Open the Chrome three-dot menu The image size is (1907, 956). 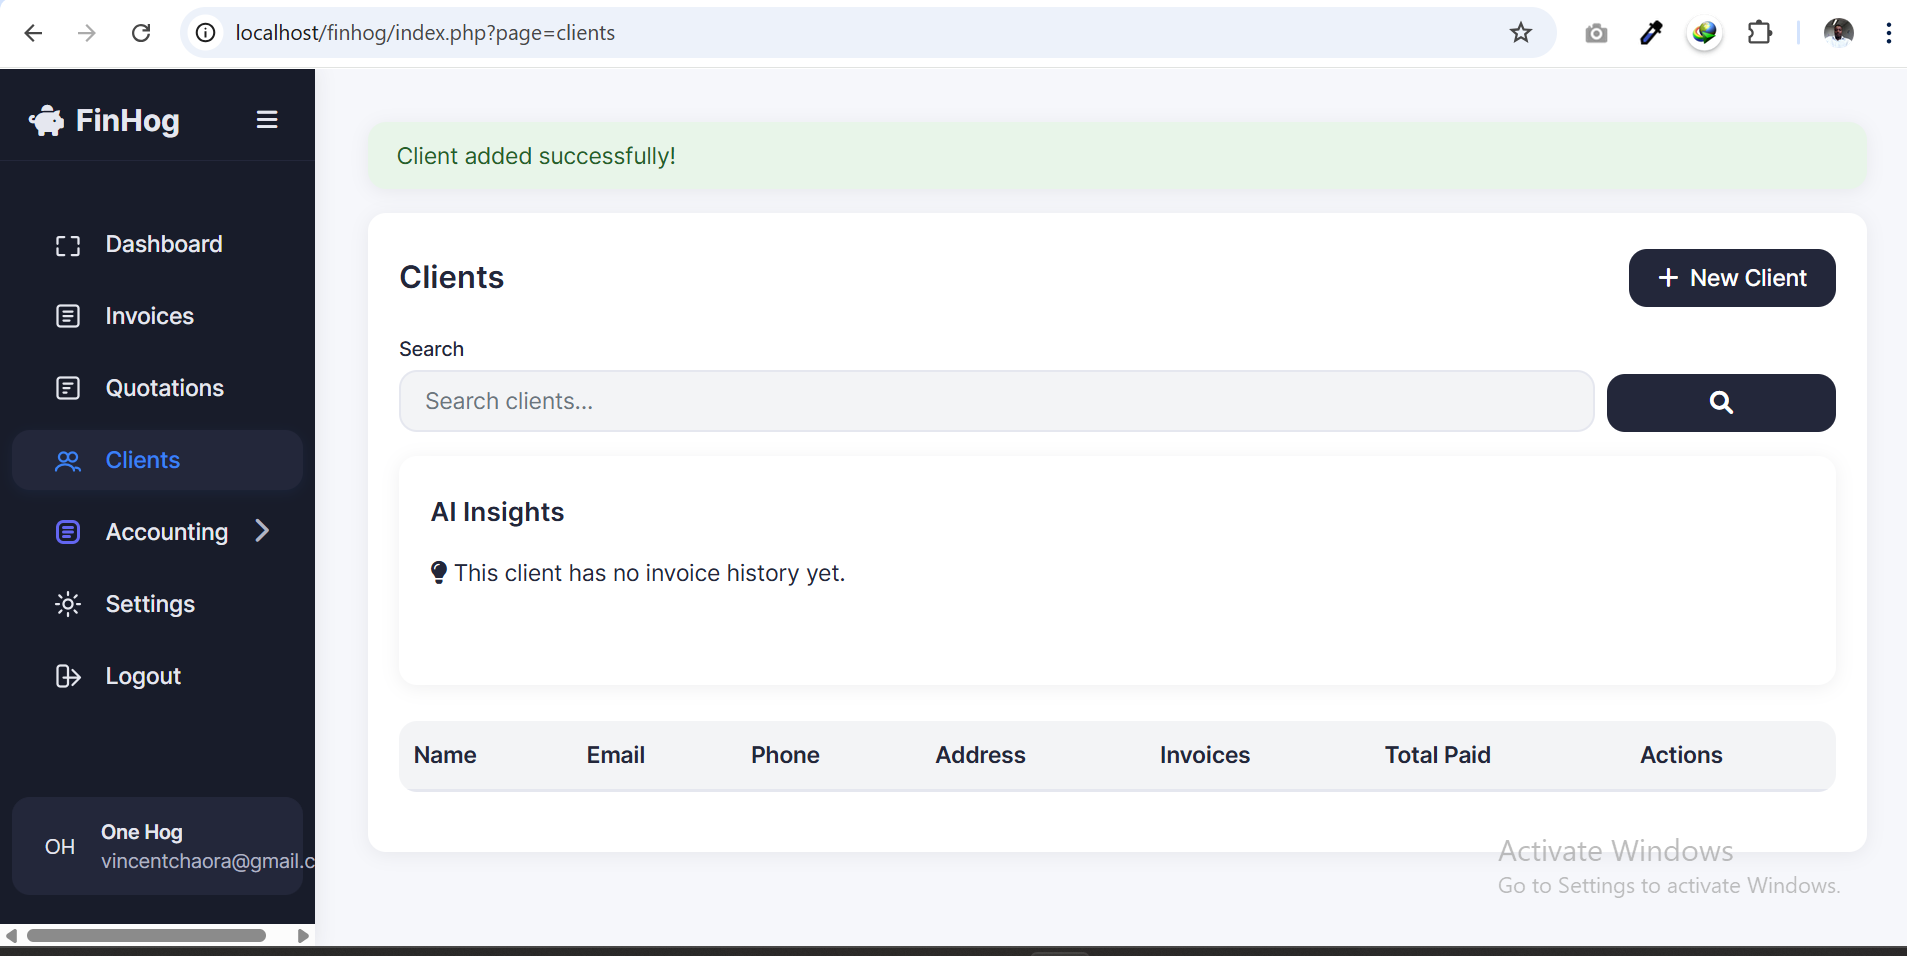pos(1887,33)
